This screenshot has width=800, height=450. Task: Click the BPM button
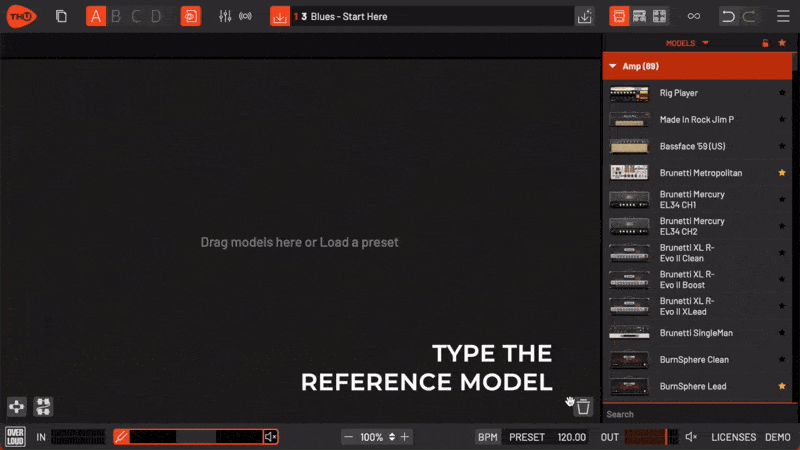tap(487, 437)
